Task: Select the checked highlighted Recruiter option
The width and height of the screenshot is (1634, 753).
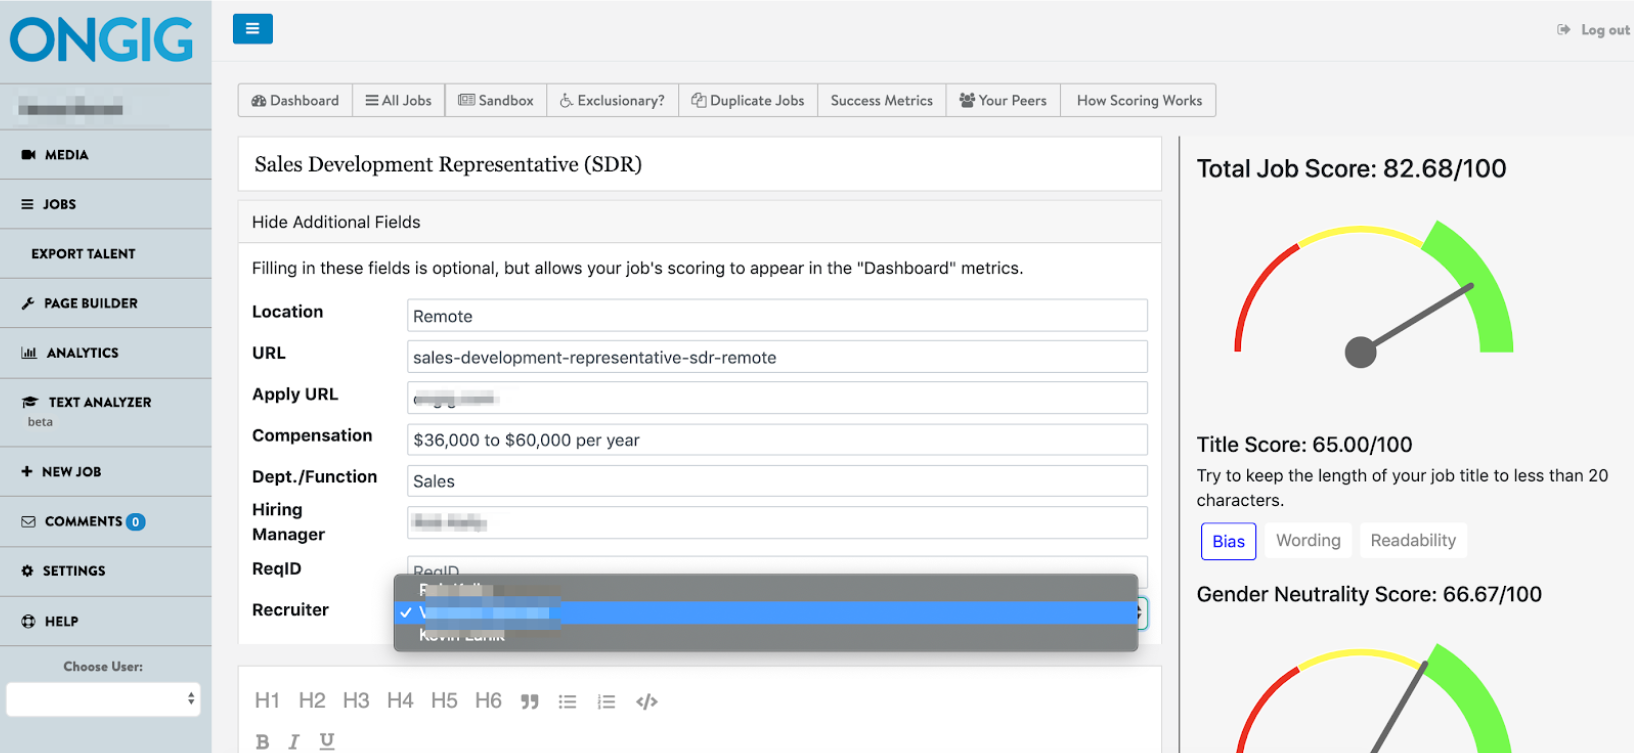Action: 766,612
